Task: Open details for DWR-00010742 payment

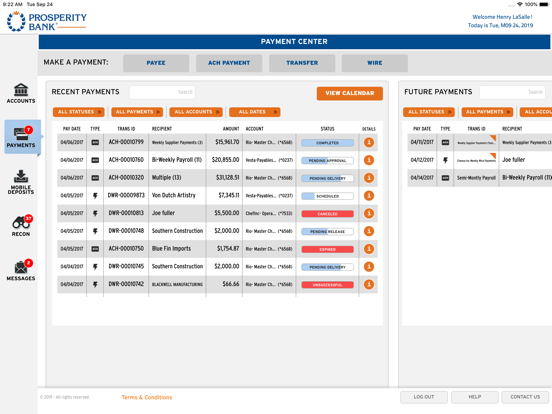Action: [369, 284]
